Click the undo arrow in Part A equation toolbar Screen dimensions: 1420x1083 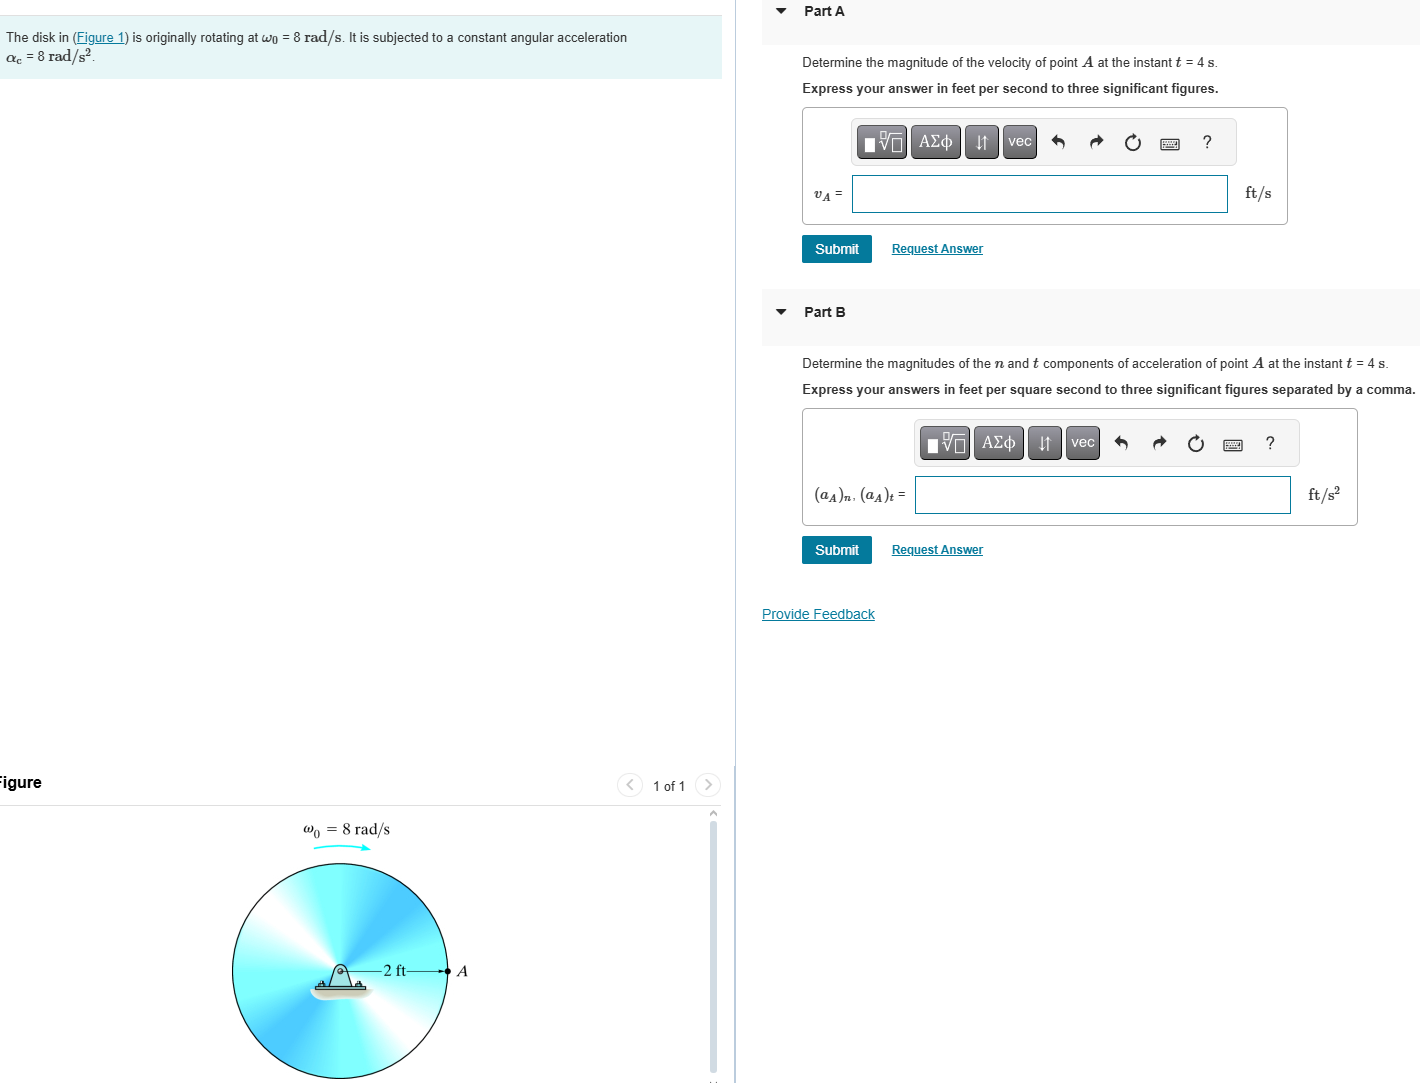pyautogui.click(x=1058, y=142)
